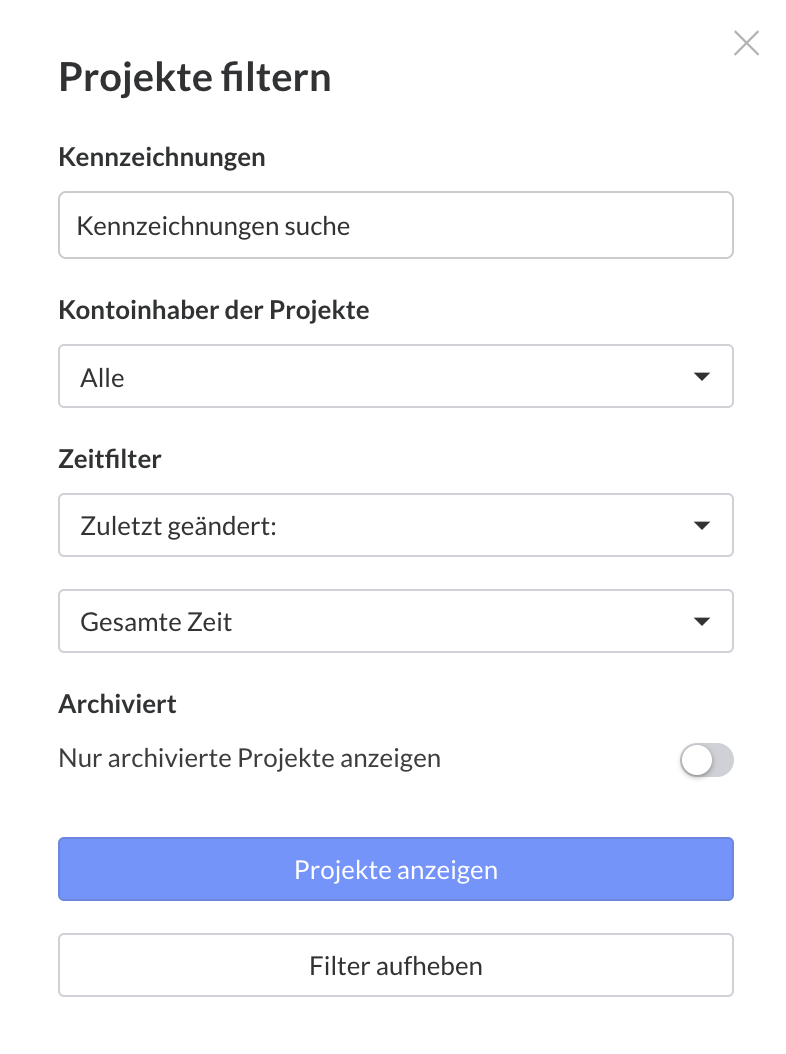Click the 'Kennzeichnungen' section heading
Viewport: 786px width, 1054px height.
(162, 157)
